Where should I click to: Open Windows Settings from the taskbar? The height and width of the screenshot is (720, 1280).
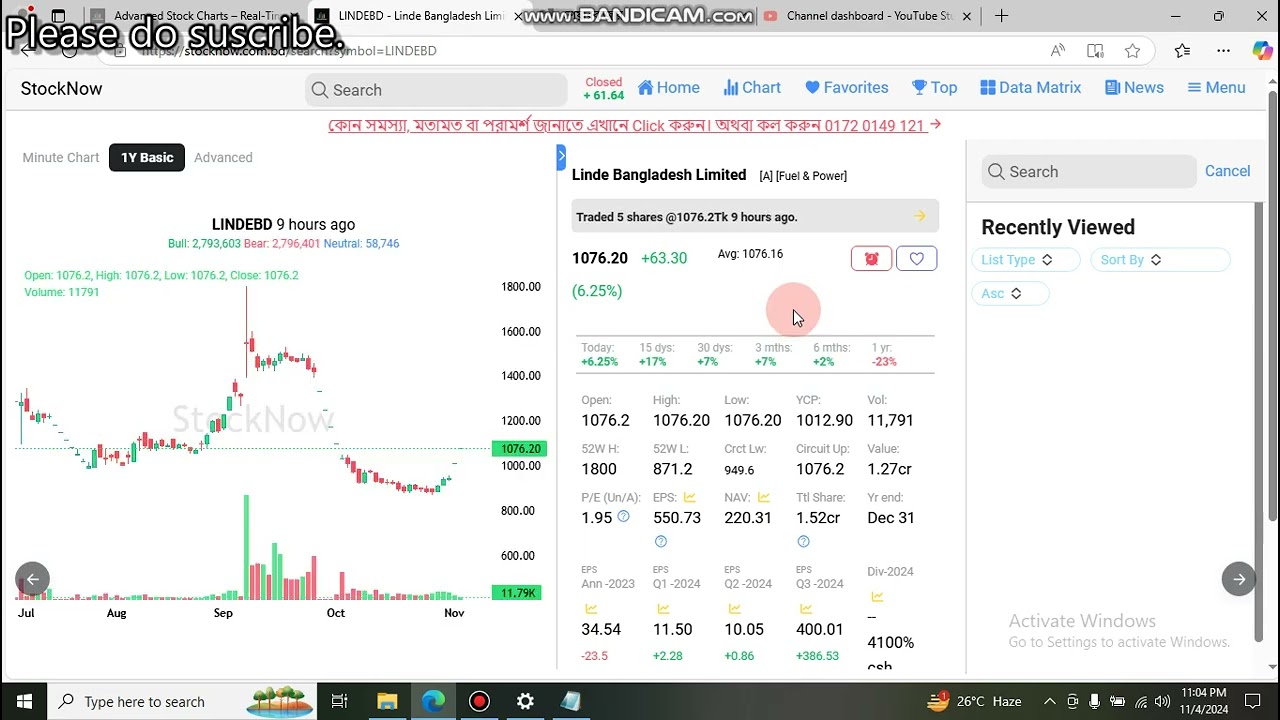point(525,701)
